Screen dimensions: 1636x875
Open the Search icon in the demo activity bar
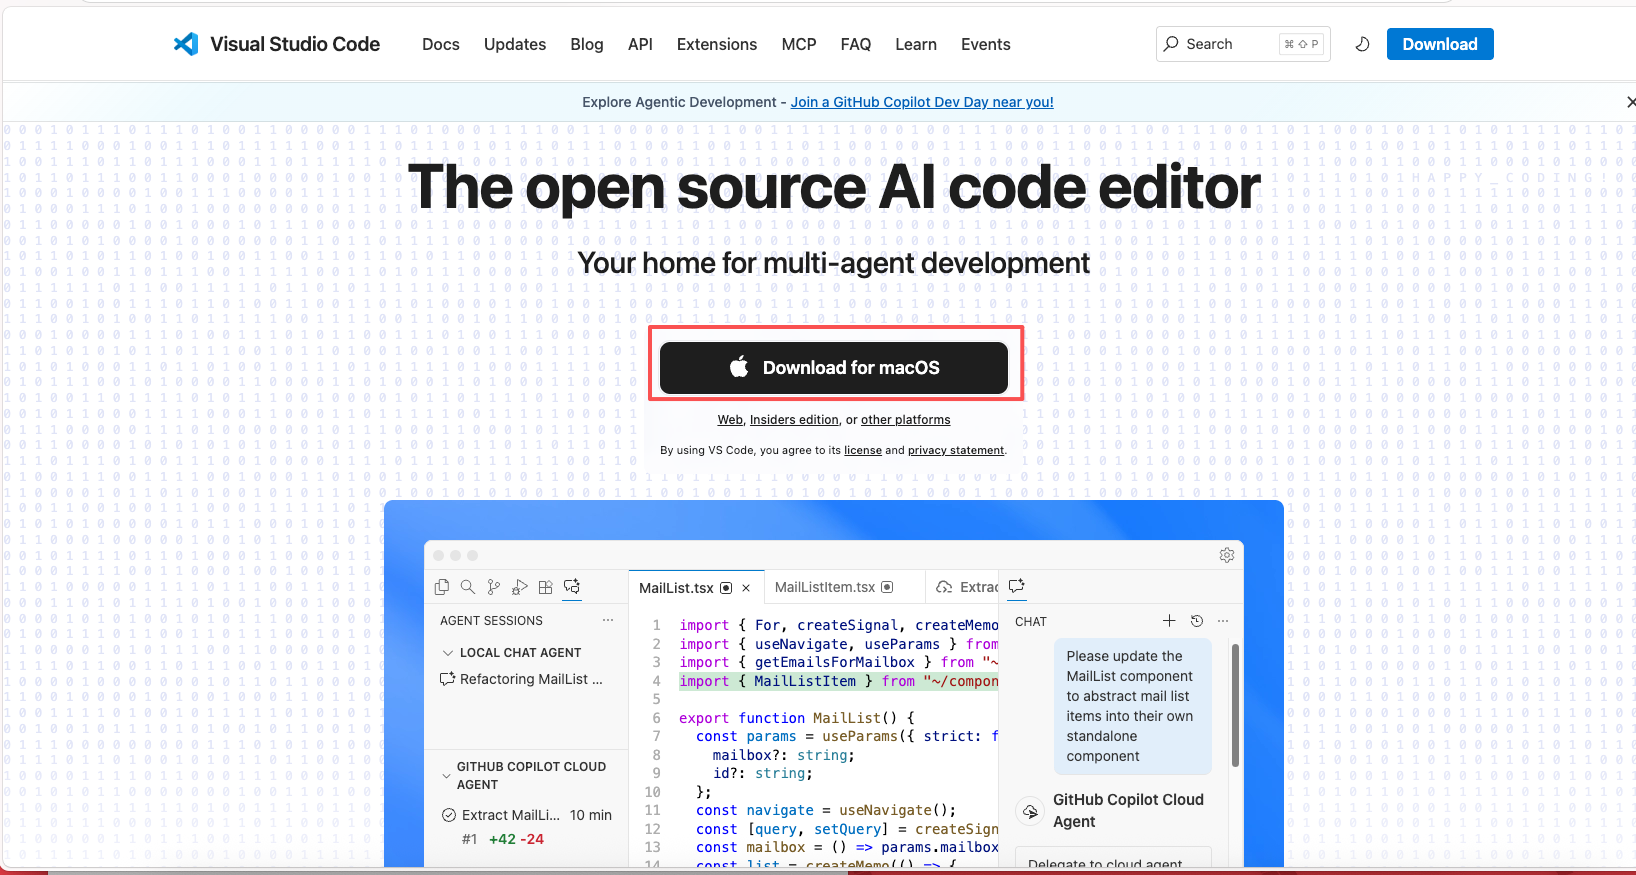tap(467, 587)
